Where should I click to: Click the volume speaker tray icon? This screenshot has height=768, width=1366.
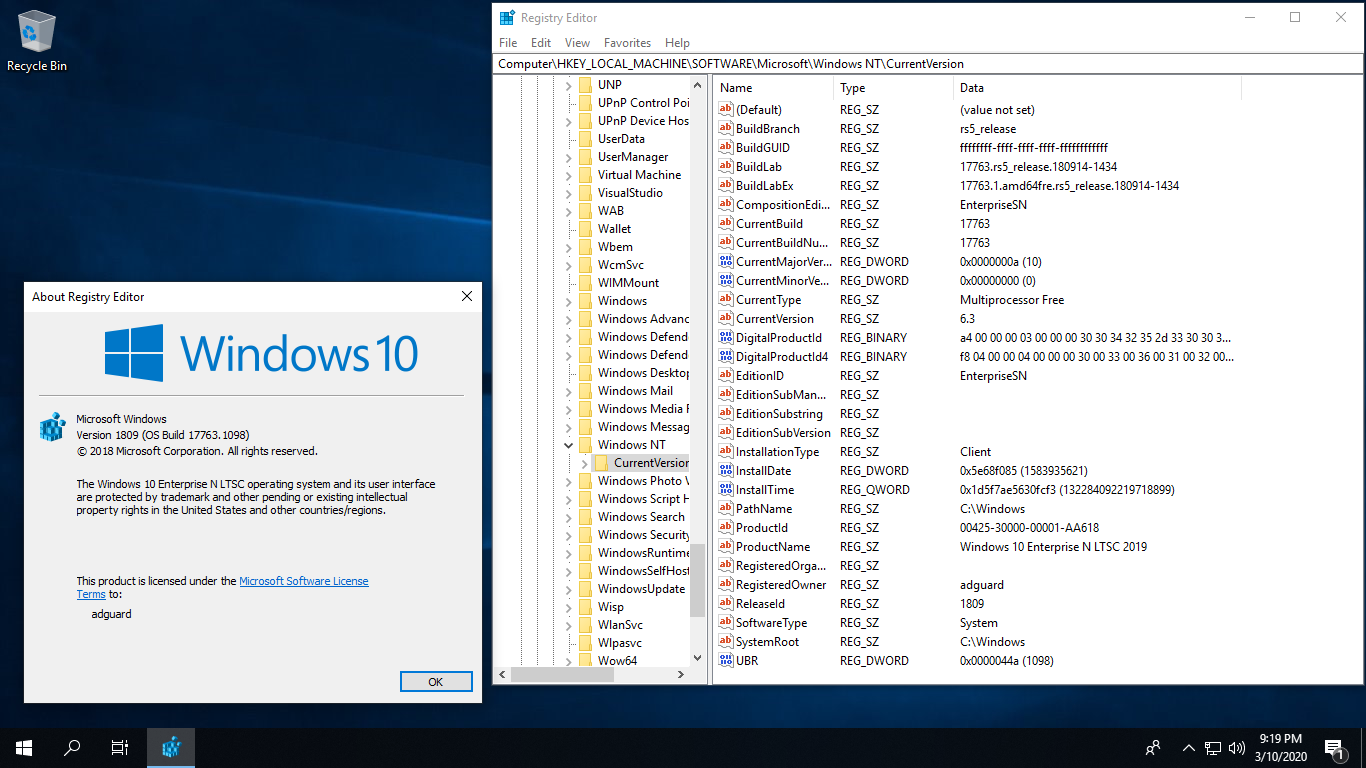1237,747
